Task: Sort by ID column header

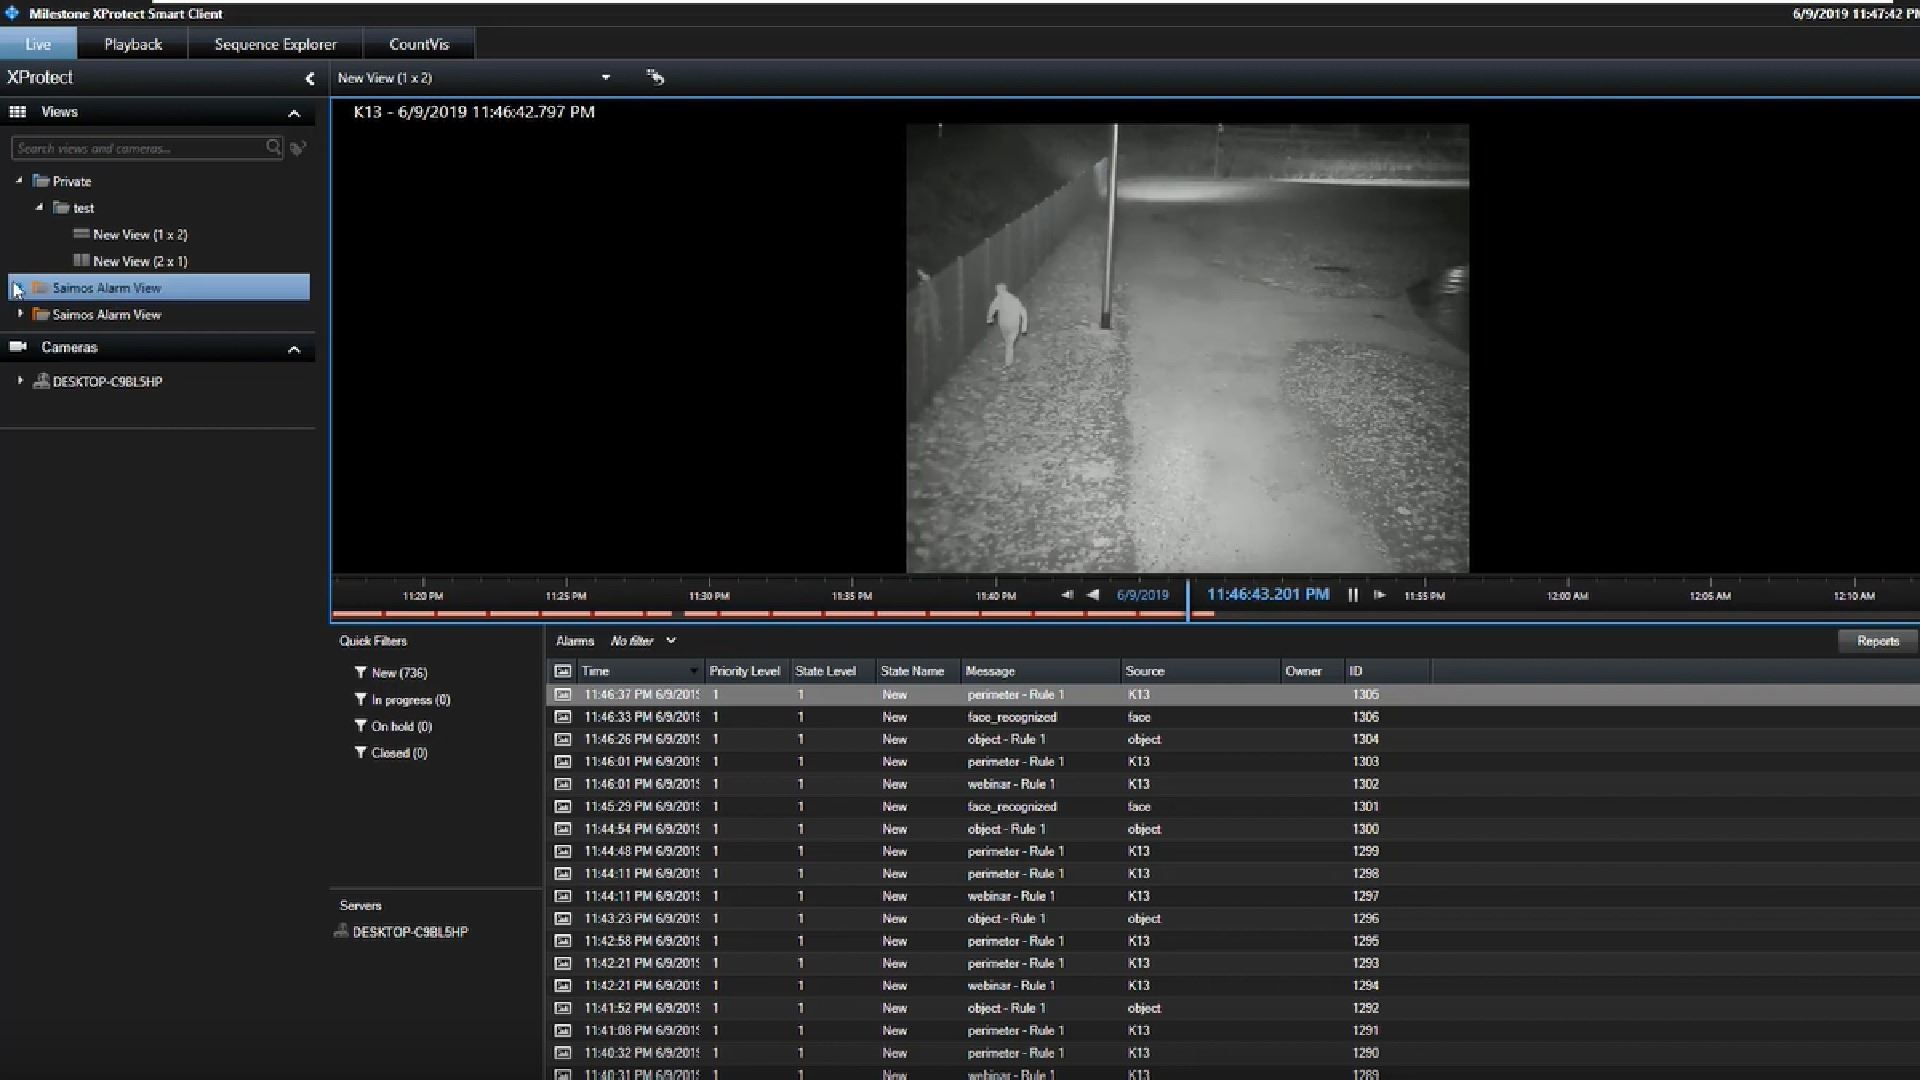Action: click(1388, 671)
